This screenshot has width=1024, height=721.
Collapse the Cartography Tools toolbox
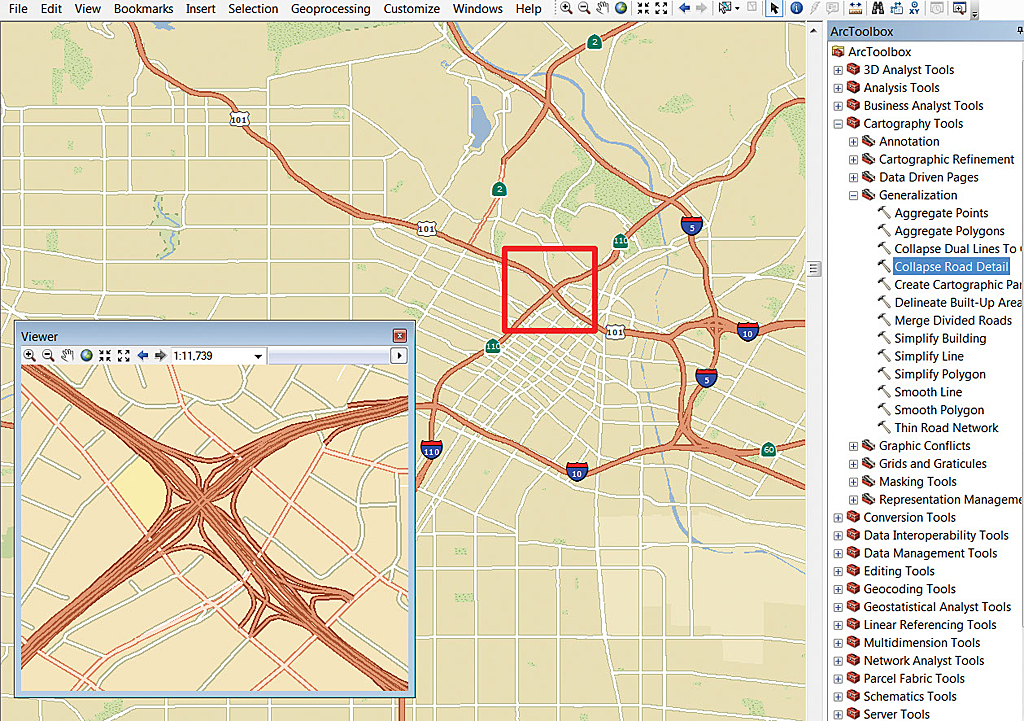click(838, 123)
